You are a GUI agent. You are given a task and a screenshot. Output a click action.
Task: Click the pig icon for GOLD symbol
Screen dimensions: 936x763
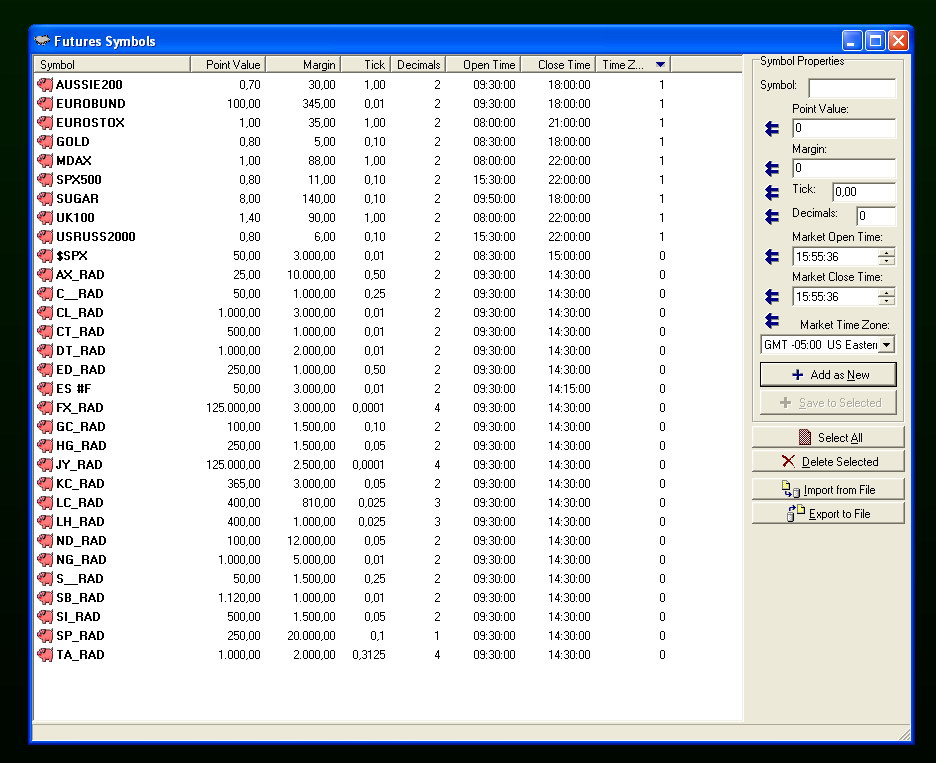(45, 142)
